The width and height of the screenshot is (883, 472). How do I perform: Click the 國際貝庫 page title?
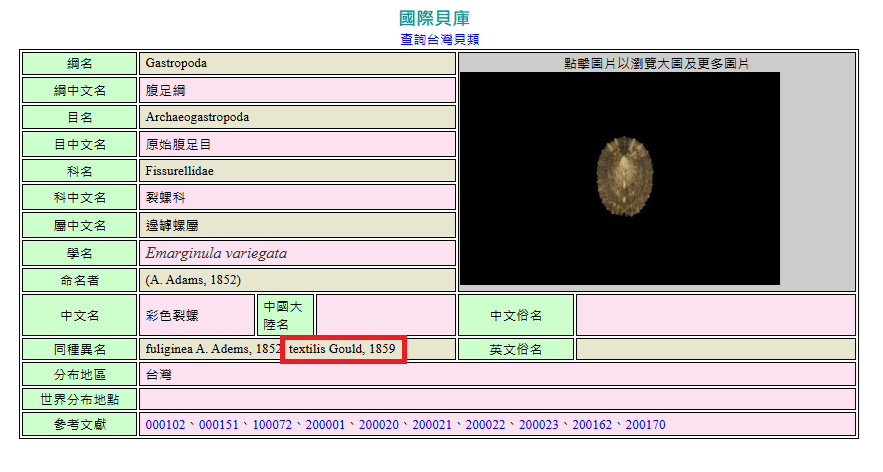tap(434, 18)
